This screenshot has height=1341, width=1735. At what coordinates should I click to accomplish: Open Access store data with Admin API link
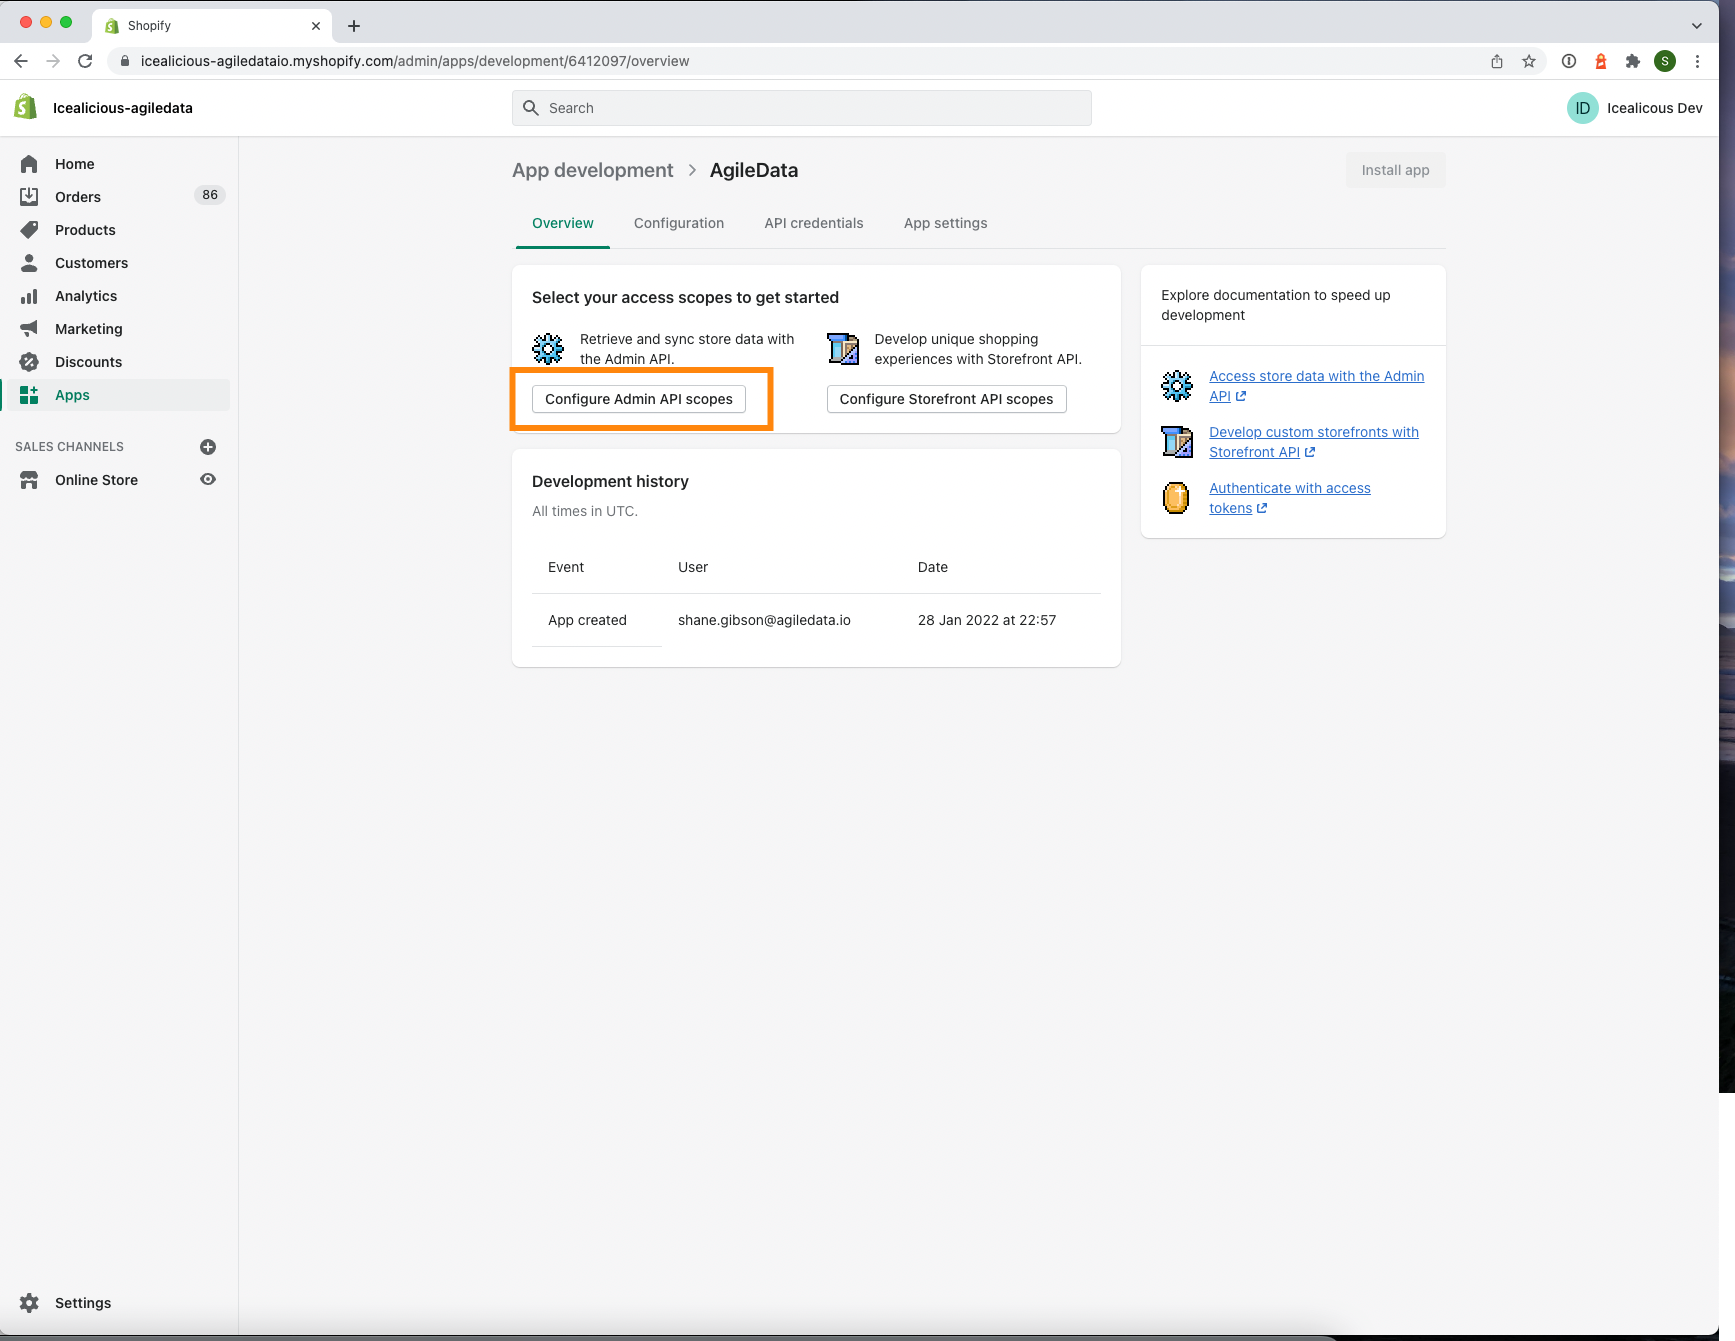tap(1316, 386)
